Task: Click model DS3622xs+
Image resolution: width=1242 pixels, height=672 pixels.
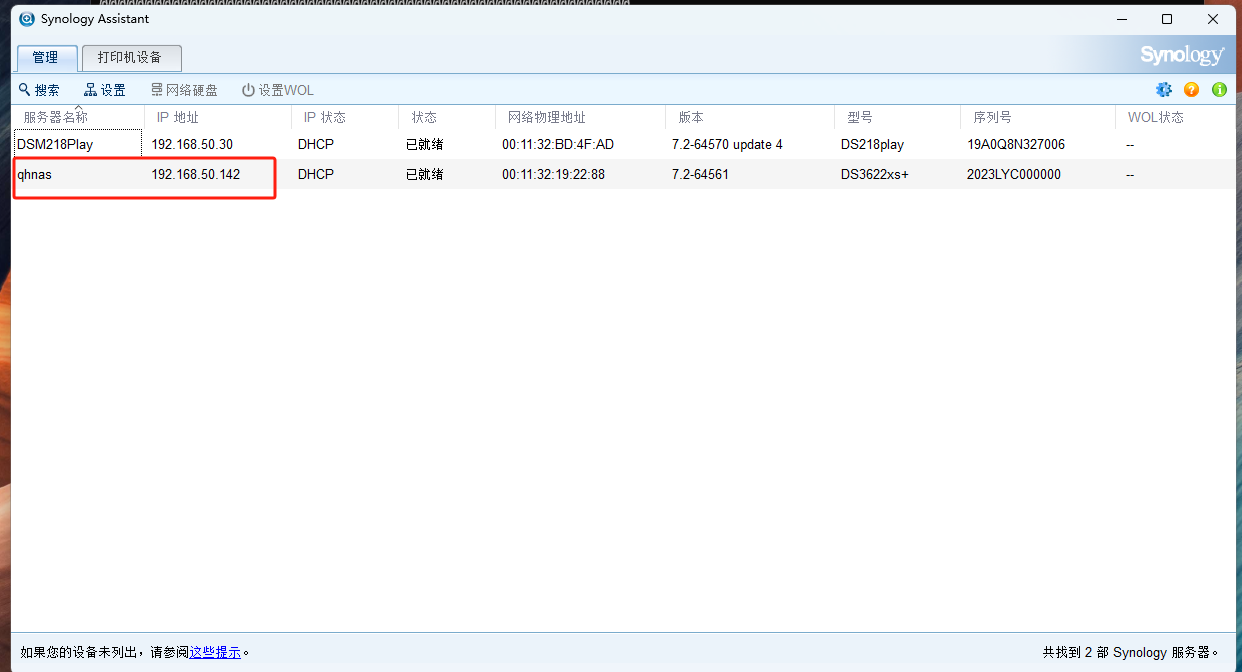Action: pyautogui.click(x=874, y=174)
